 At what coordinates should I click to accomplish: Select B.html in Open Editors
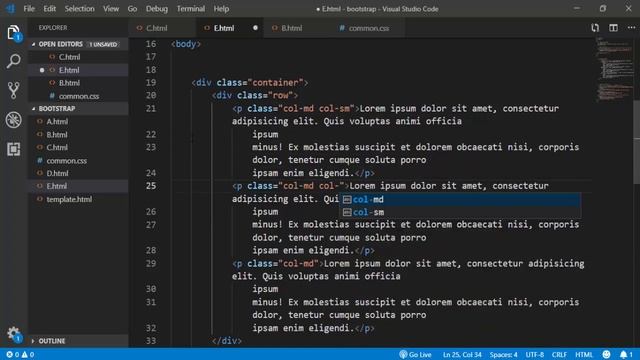78,83
